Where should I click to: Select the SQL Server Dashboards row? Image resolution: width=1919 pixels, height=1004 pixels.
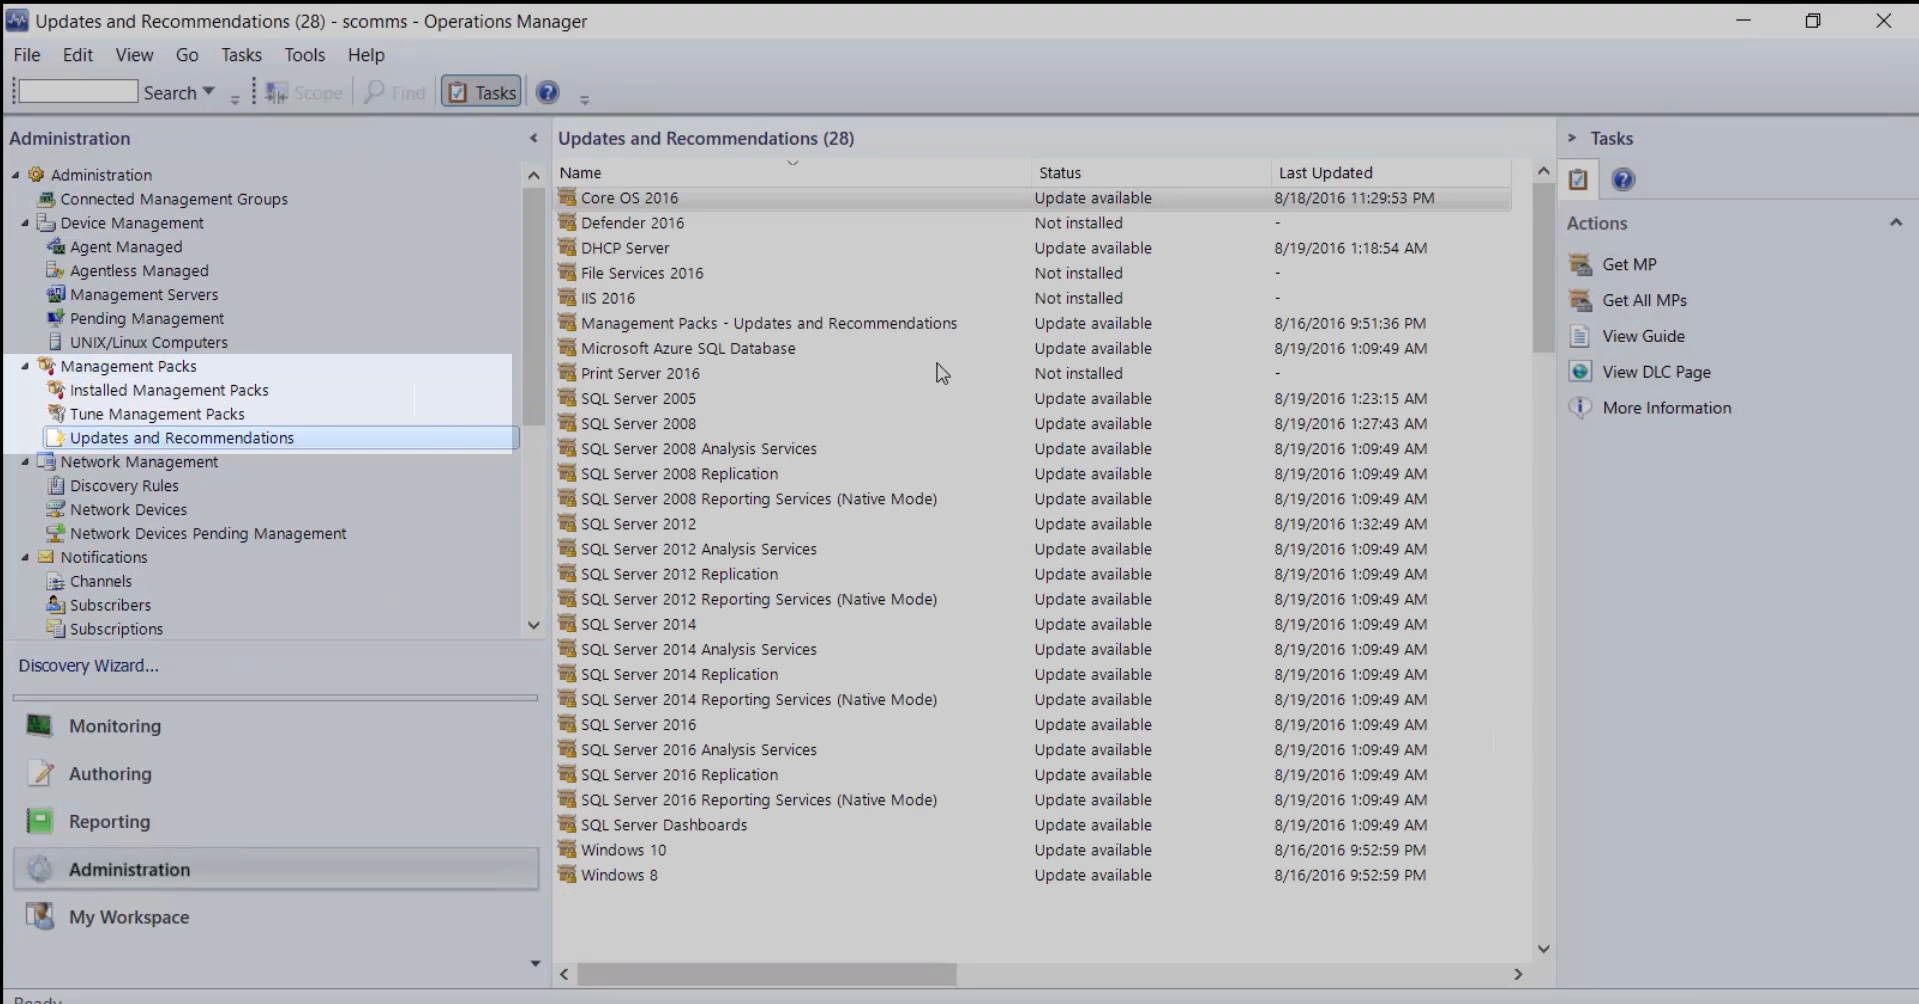(x=1034, y=825)
